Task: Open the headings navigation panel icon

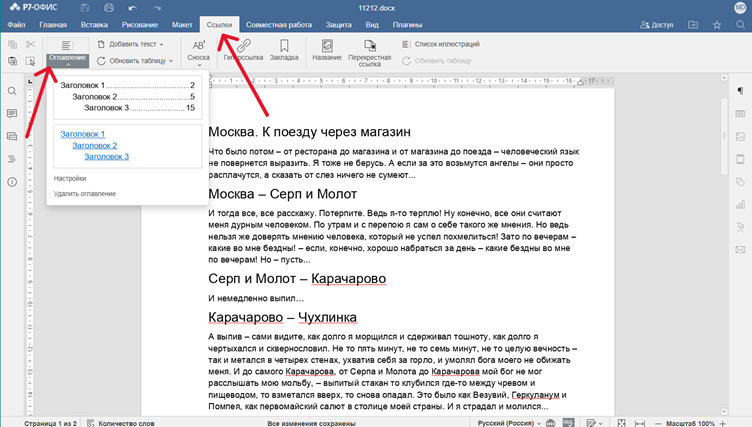Action: tap(12, 159)
